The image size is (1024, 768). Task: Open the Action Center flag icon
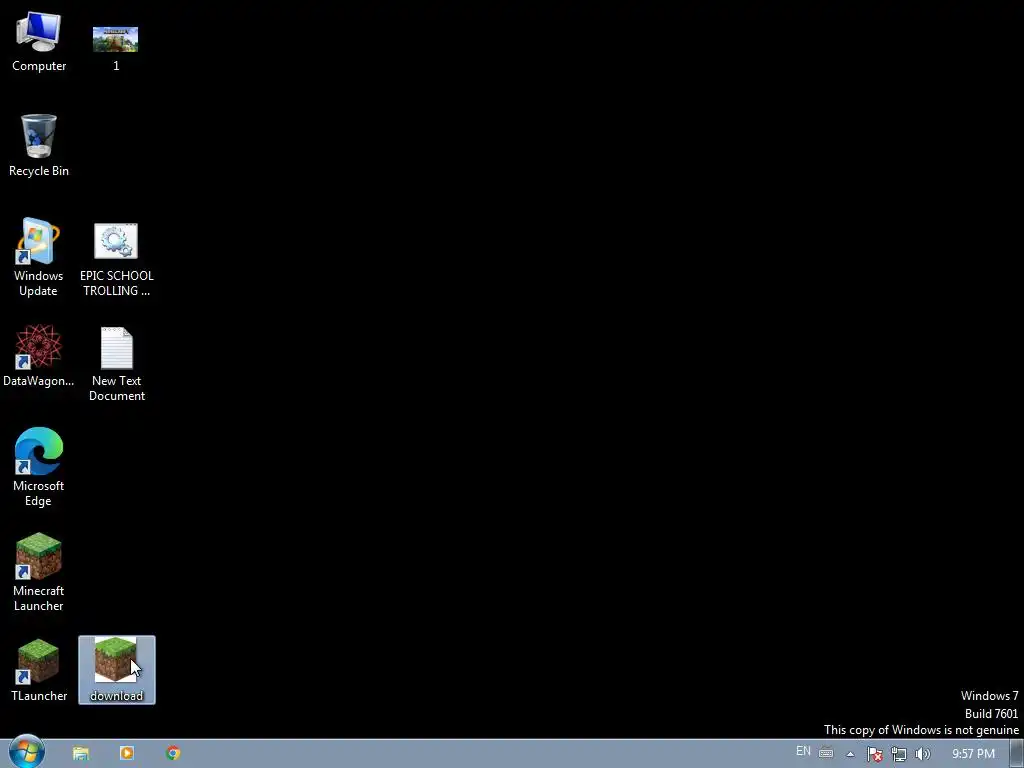[874, 754]
